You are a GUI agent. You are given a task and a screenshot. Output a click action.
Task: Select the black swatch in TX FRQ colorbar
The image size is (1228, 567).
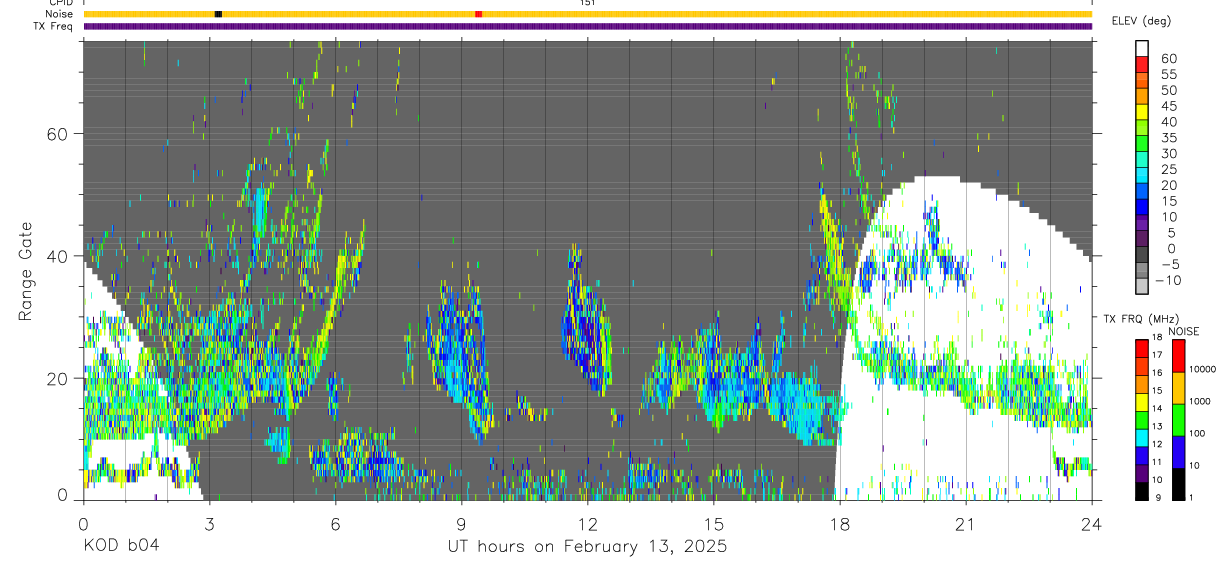pos(1142,491)
